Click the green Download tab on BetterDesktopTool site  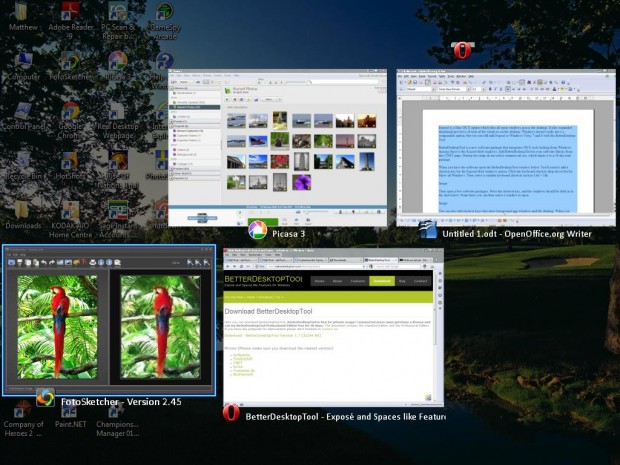click(382, 281)
